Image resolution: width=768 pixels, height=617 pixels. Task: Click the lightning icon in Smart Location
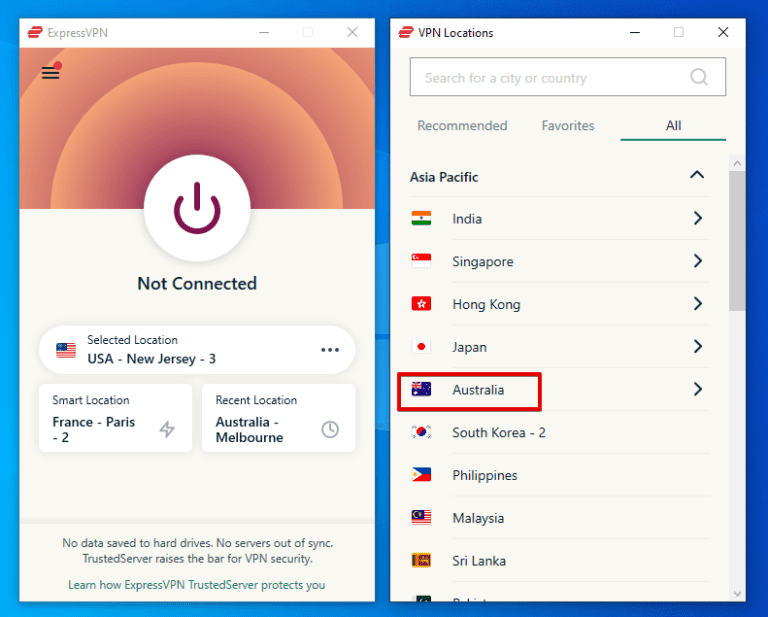tap(167, 429)
